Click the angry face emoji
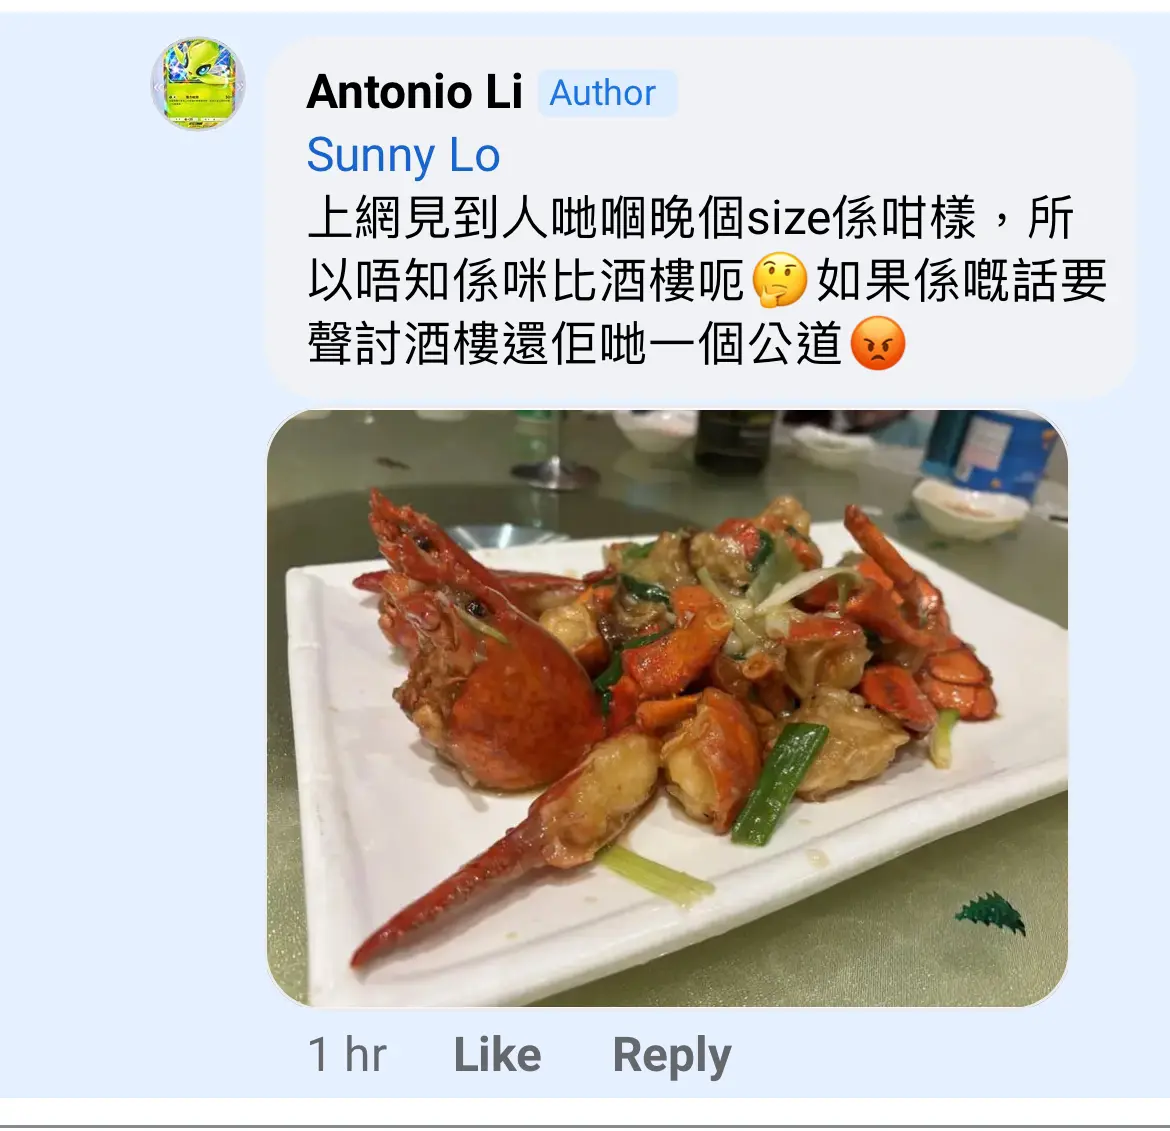Screen dimensions: 1170x1131 (878, 343)
